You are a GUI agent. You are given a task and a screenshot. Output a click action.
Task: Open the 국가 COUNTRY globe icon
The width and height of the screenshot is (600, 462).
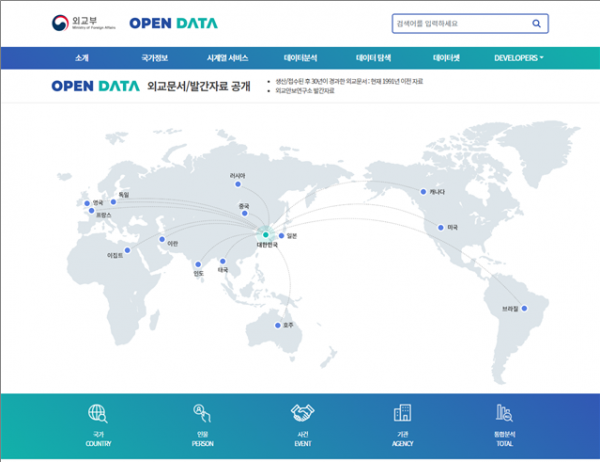[x=98, y=414]
